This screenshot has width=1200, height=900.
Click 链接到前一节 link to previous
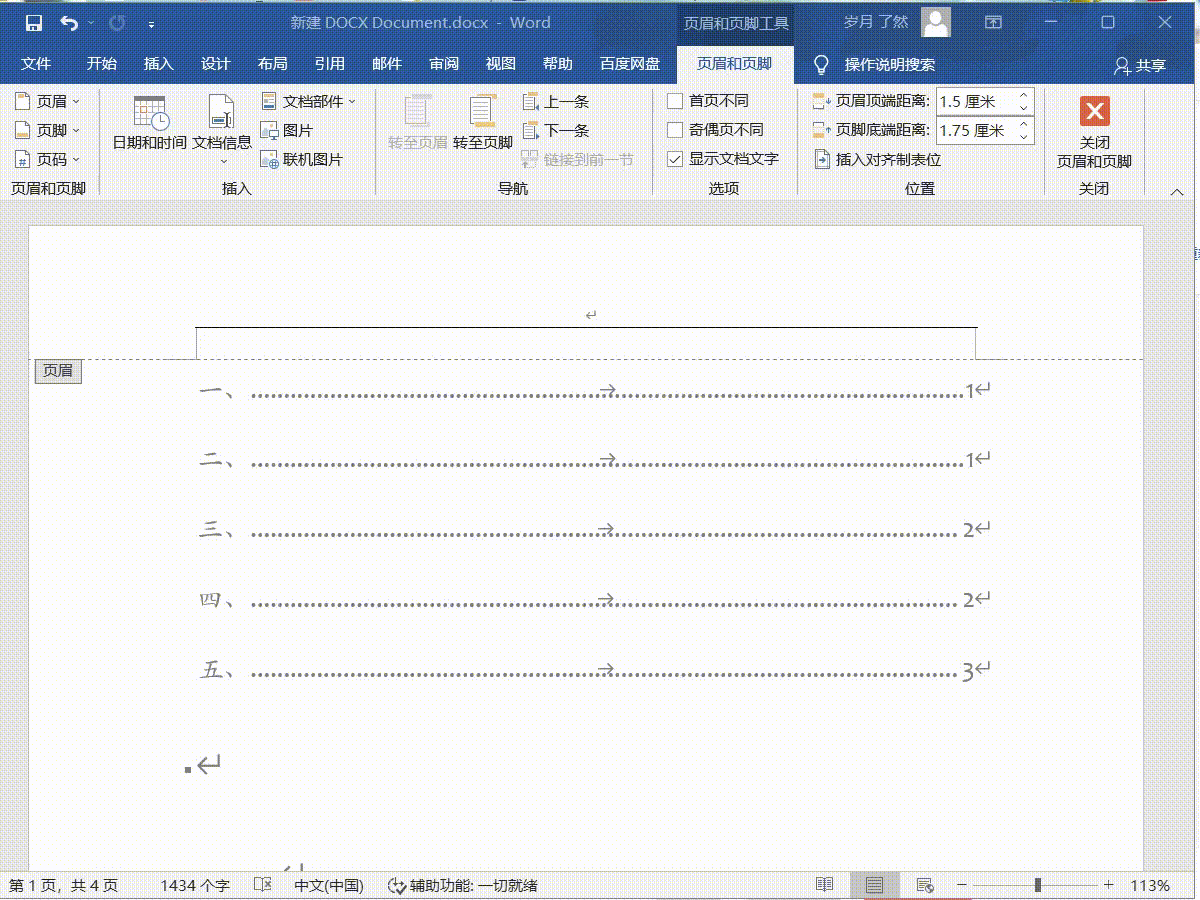pyautogui.click(x=578, y=159)
